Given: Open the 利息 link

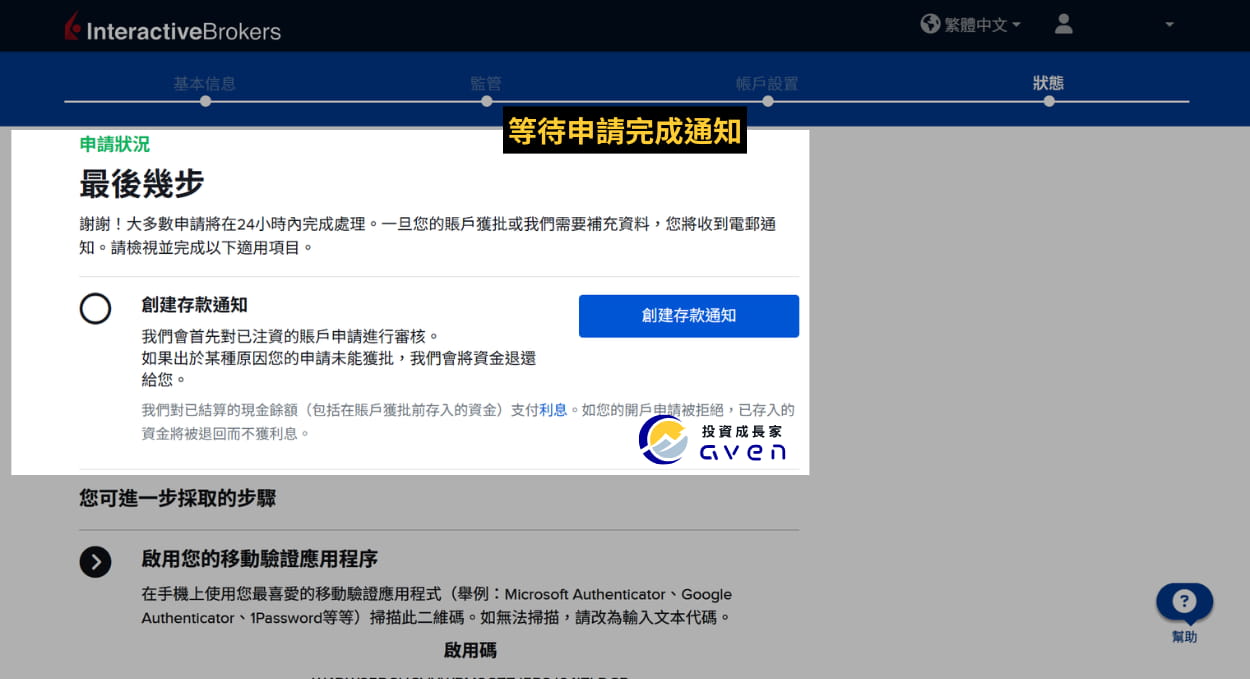Looking at the screenshot, I should pos(553,410).
